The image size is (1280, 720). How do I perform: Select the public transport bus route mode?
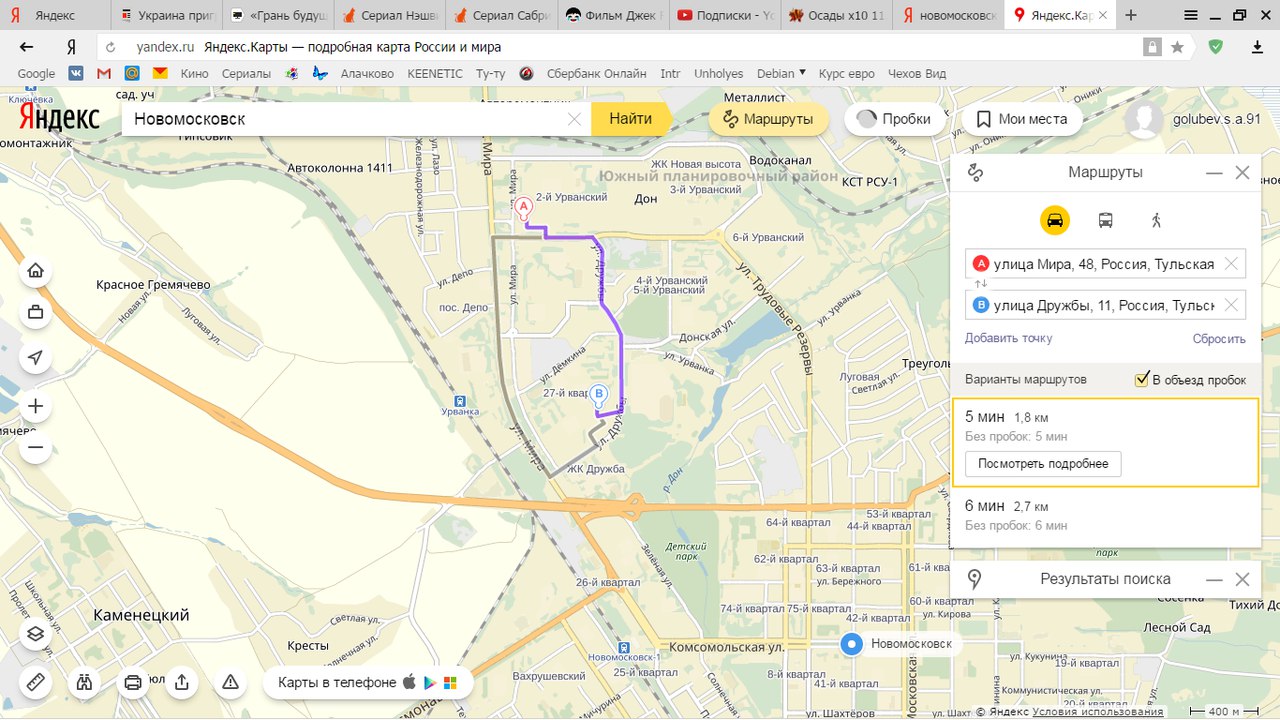coord(1105,220)
